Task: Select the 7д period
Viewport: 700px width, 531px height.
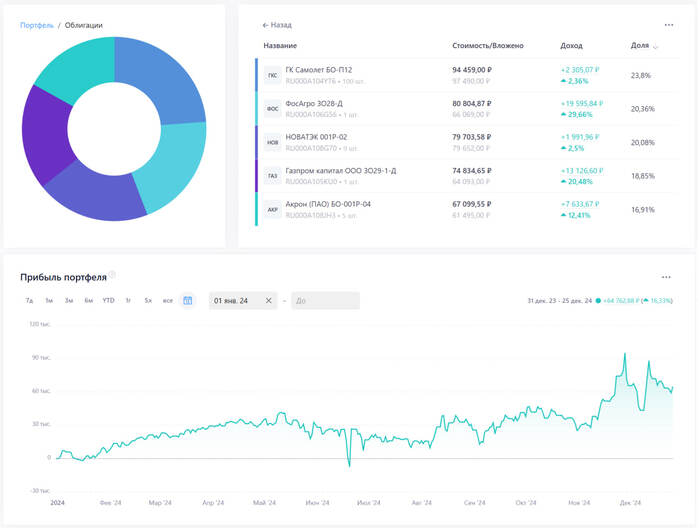Action: coord(30,300)
